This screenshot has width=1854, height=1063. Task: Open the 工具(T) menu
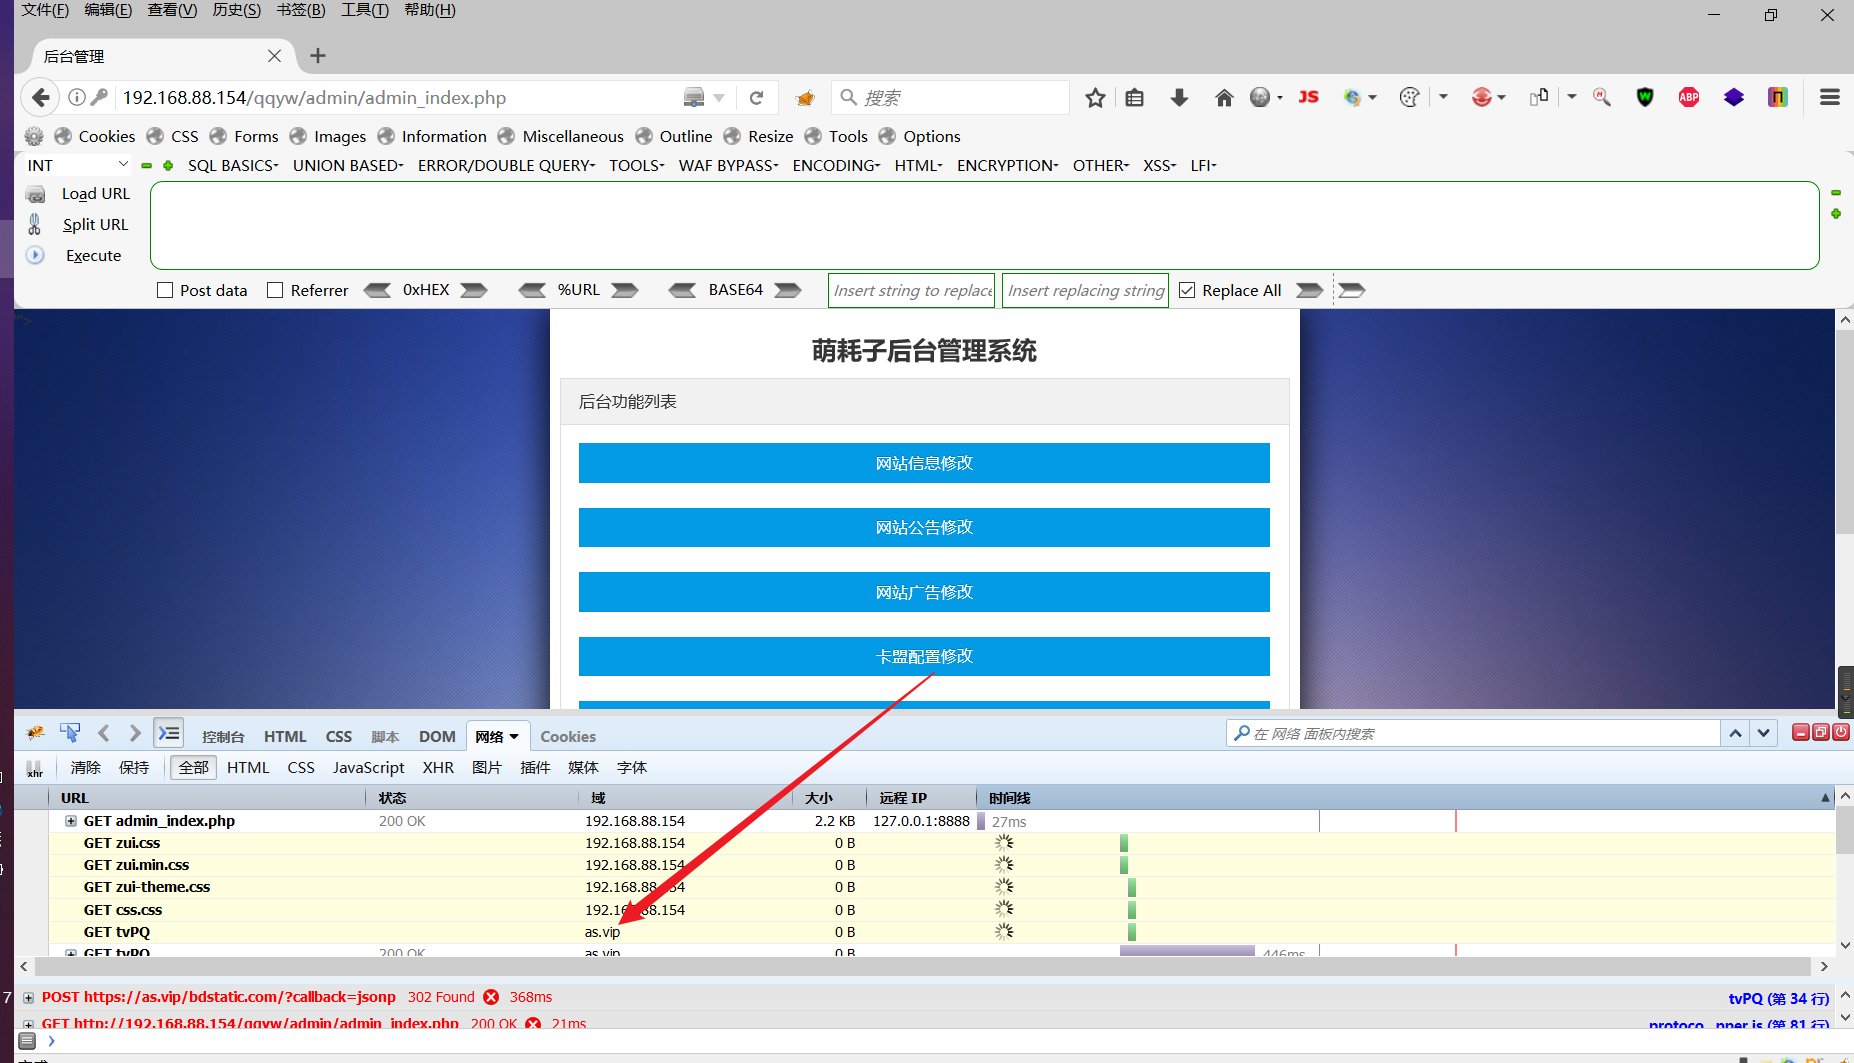click(365, 10)
